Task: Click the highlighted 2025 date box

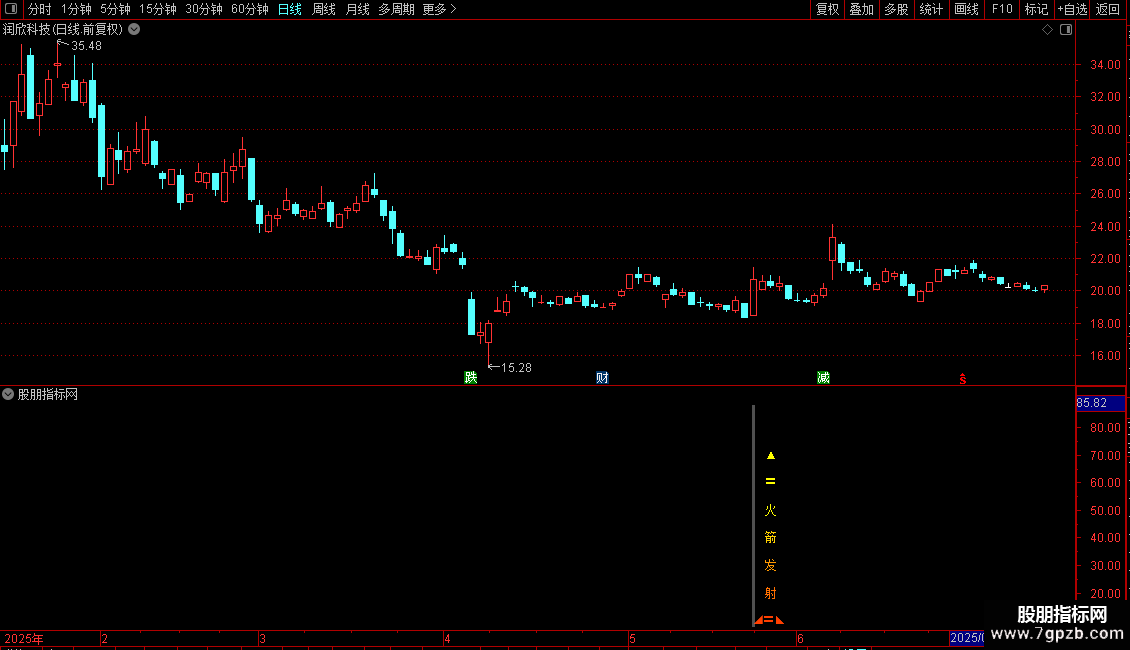Action: [966, 638]
